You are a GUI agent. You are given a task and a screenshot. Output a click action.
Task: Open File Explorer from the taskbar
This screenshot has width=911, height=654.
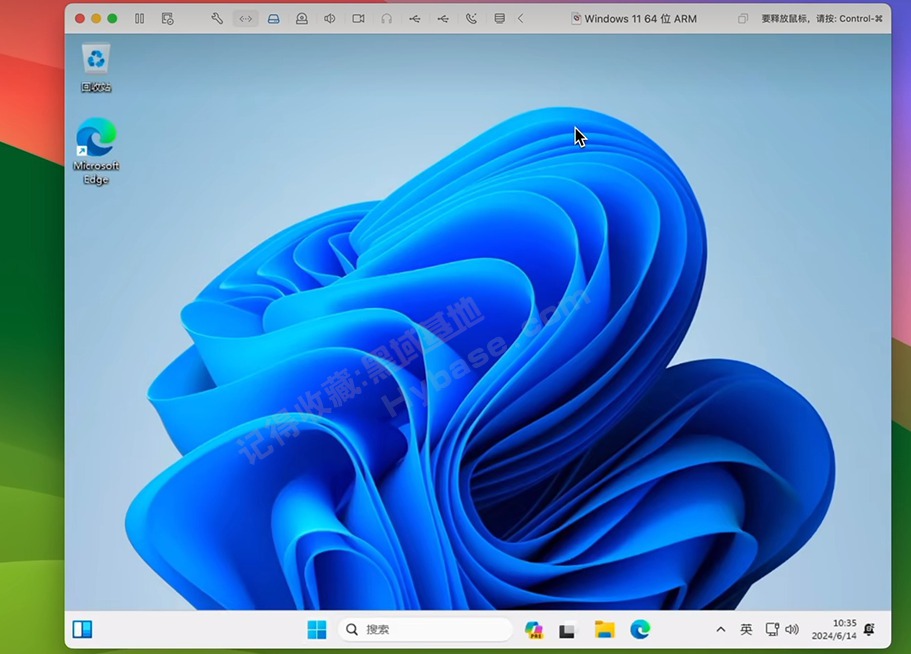(x=604, y=629)
